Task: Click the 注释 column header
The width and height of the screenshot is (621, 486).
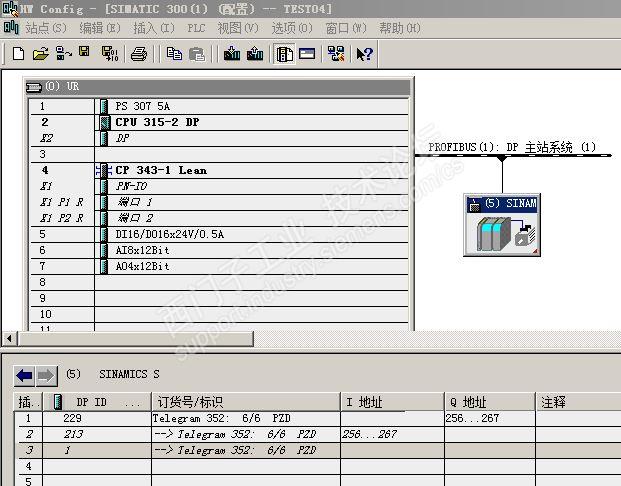Action: point(578,402)
